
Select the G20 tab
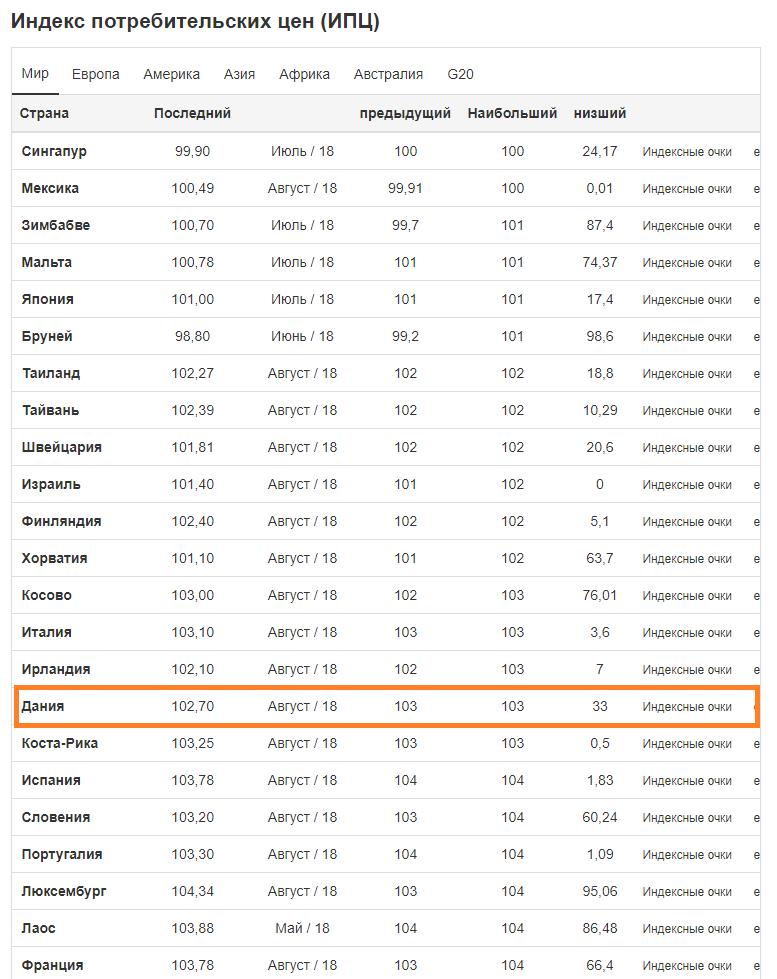(460, 74)
